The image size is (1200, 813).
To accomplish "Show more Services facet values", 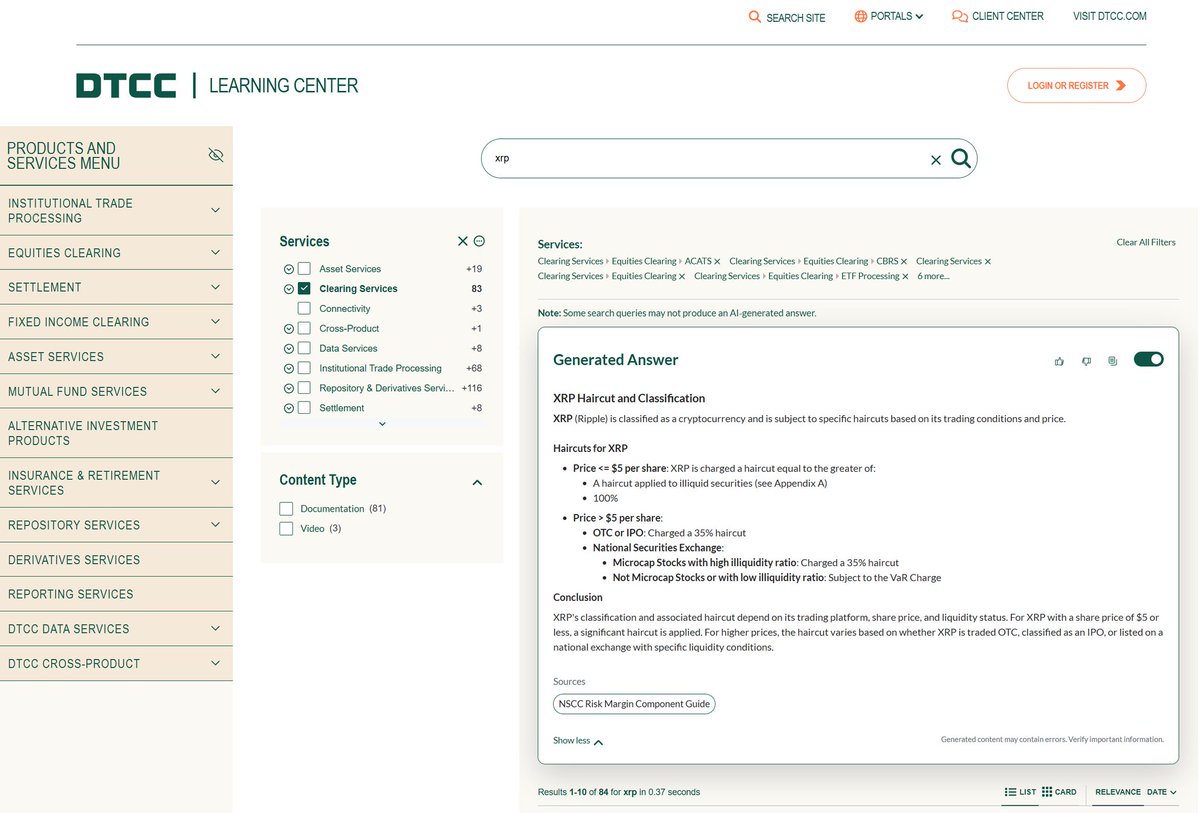I will (x=382, y=424).
